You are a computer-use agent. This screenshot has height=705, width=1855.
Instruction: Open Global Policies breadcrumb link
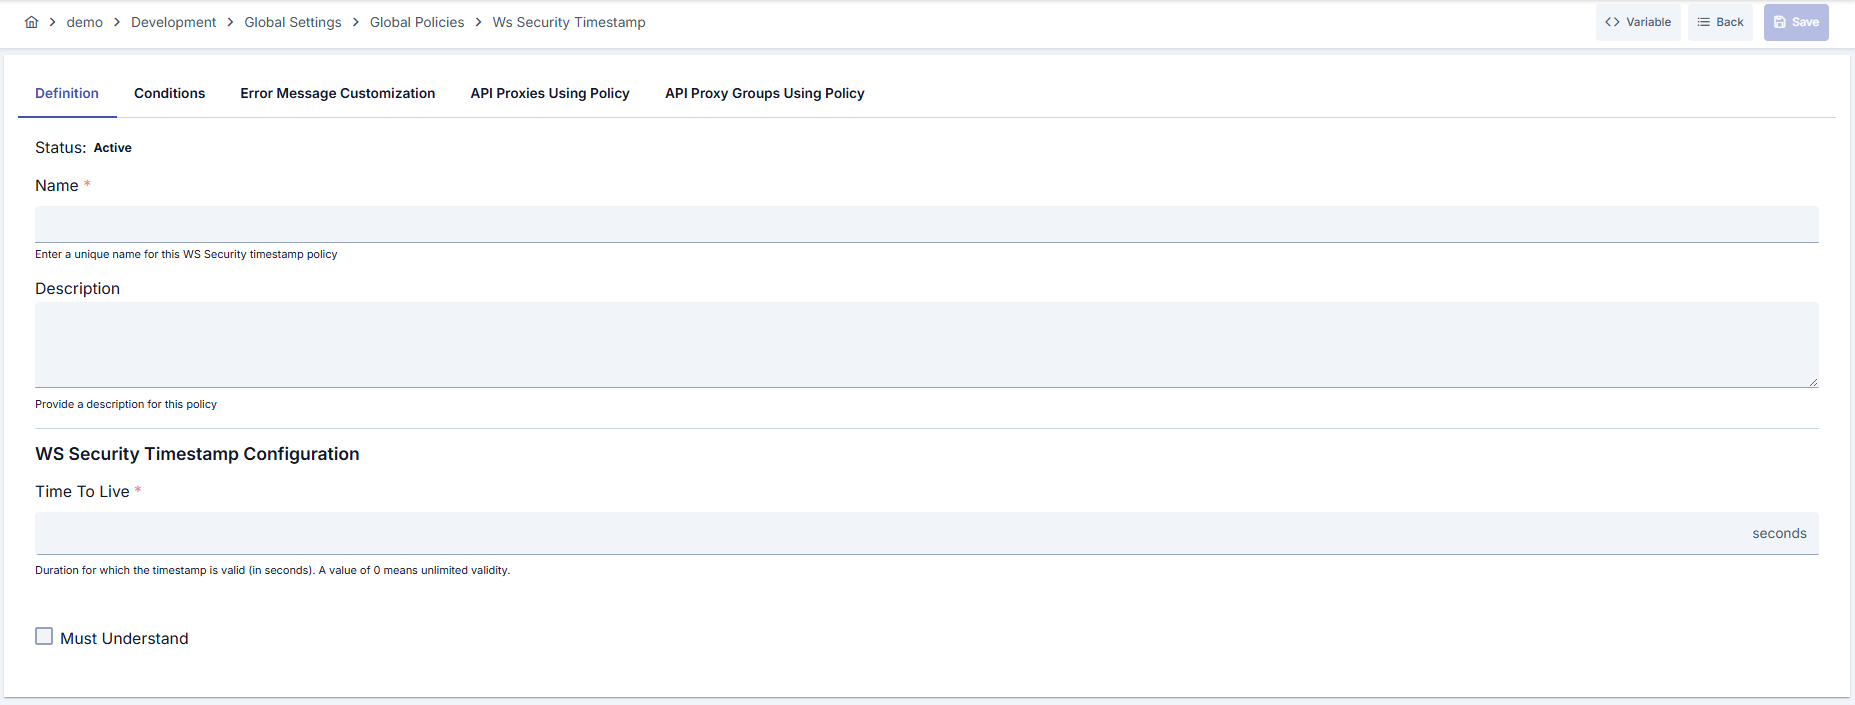[417, 22]
